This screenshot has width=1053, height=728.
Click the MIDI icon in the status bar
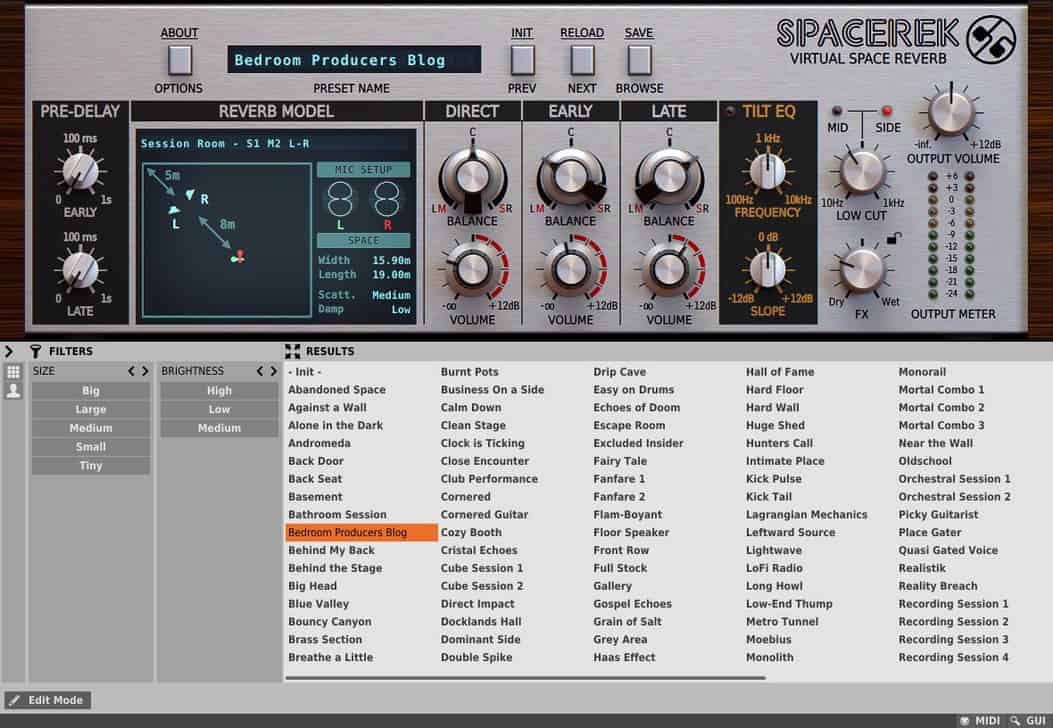964,720
